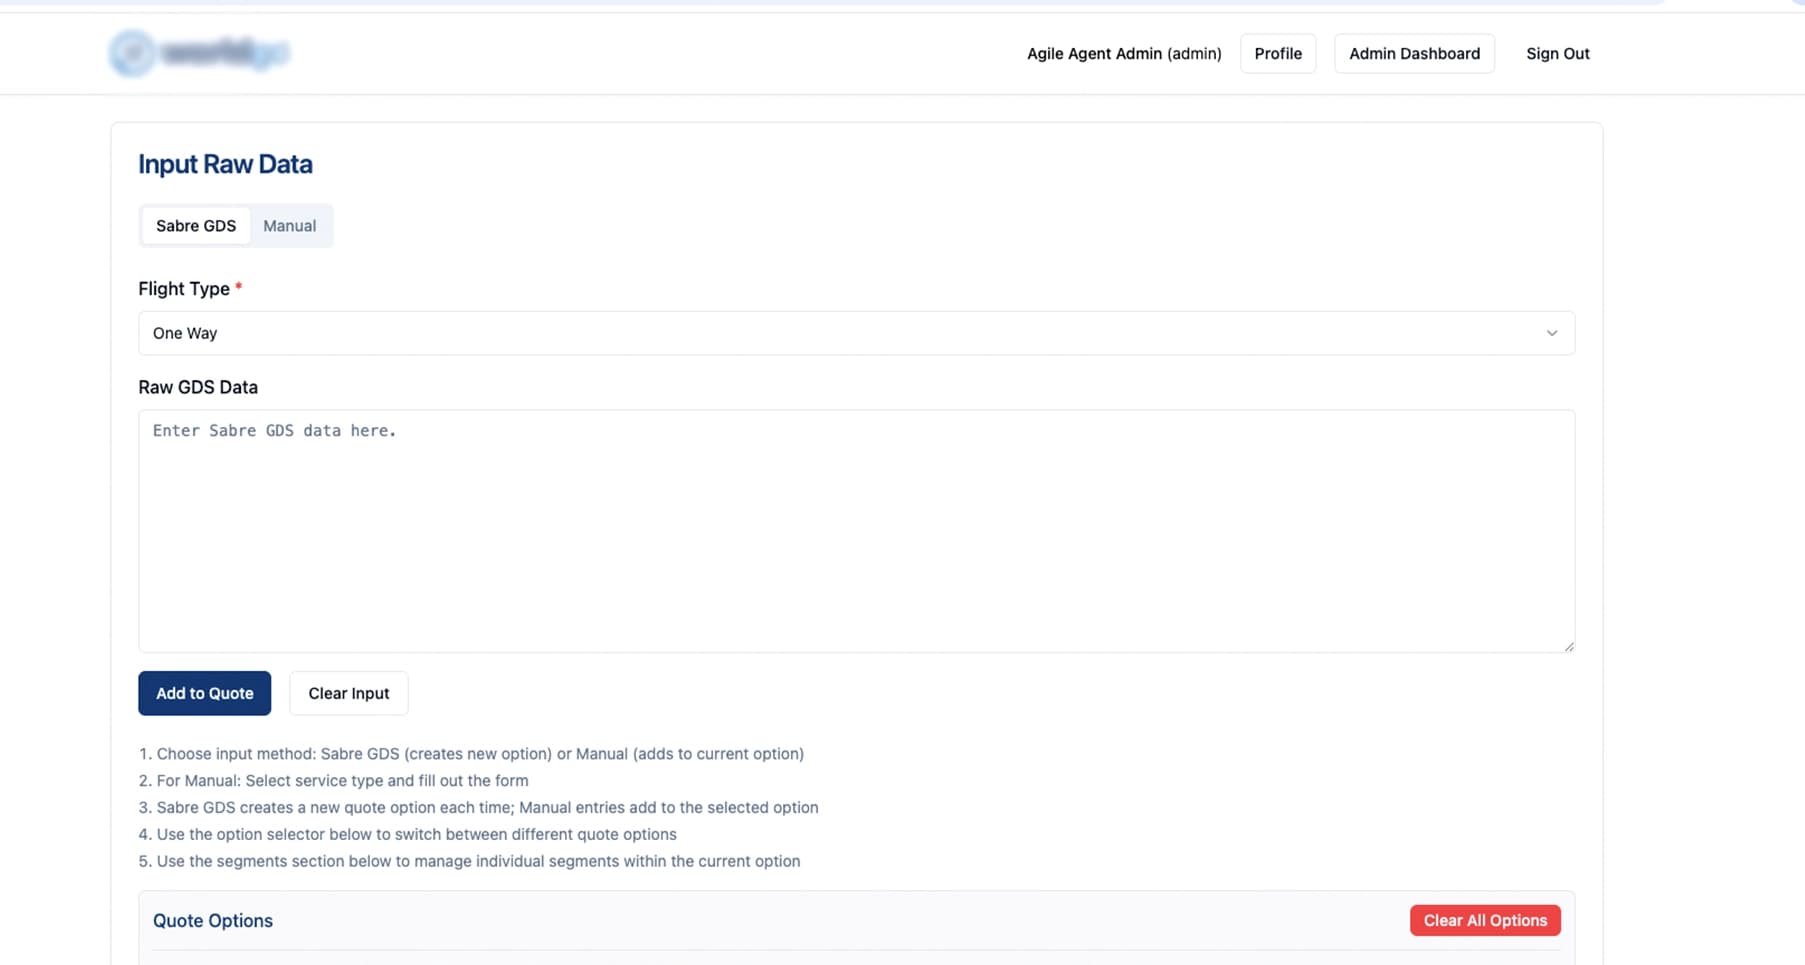Focus the Raw GDS Data text area
Screen dimensions: 1805x965
coord(855,531)
